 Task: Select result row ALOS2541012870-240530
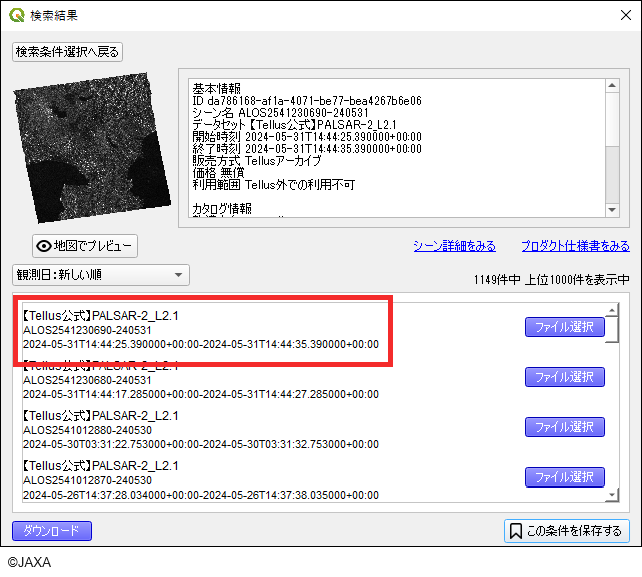click(x=272, y=480)
